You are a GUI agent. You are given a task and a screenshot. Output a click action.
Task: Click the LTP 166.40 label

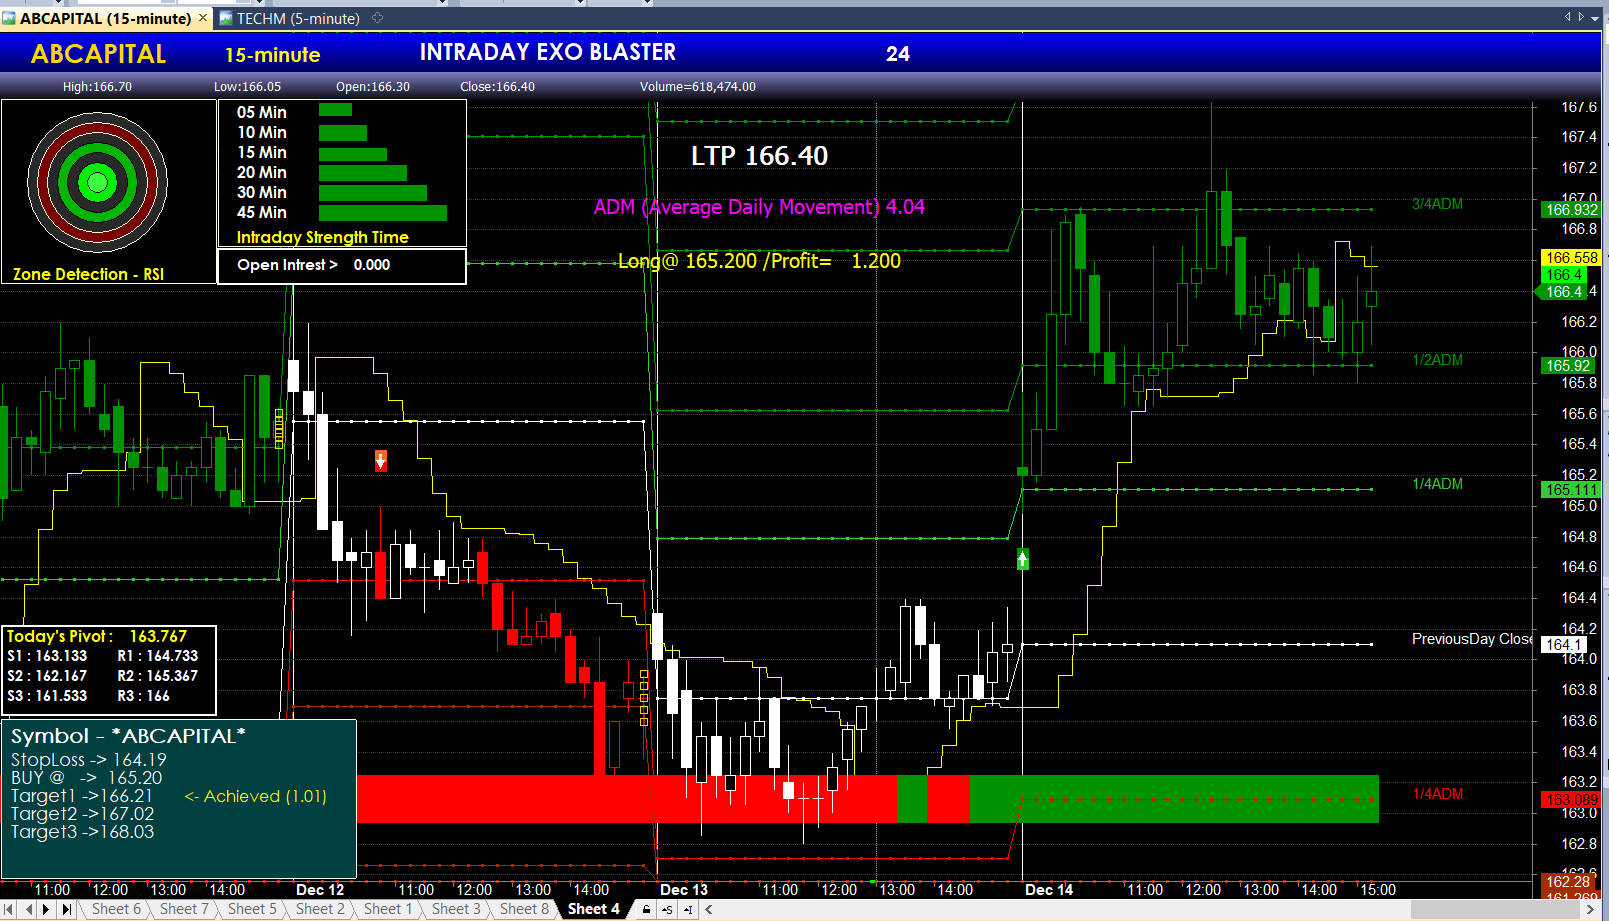[x=759, y=156]
